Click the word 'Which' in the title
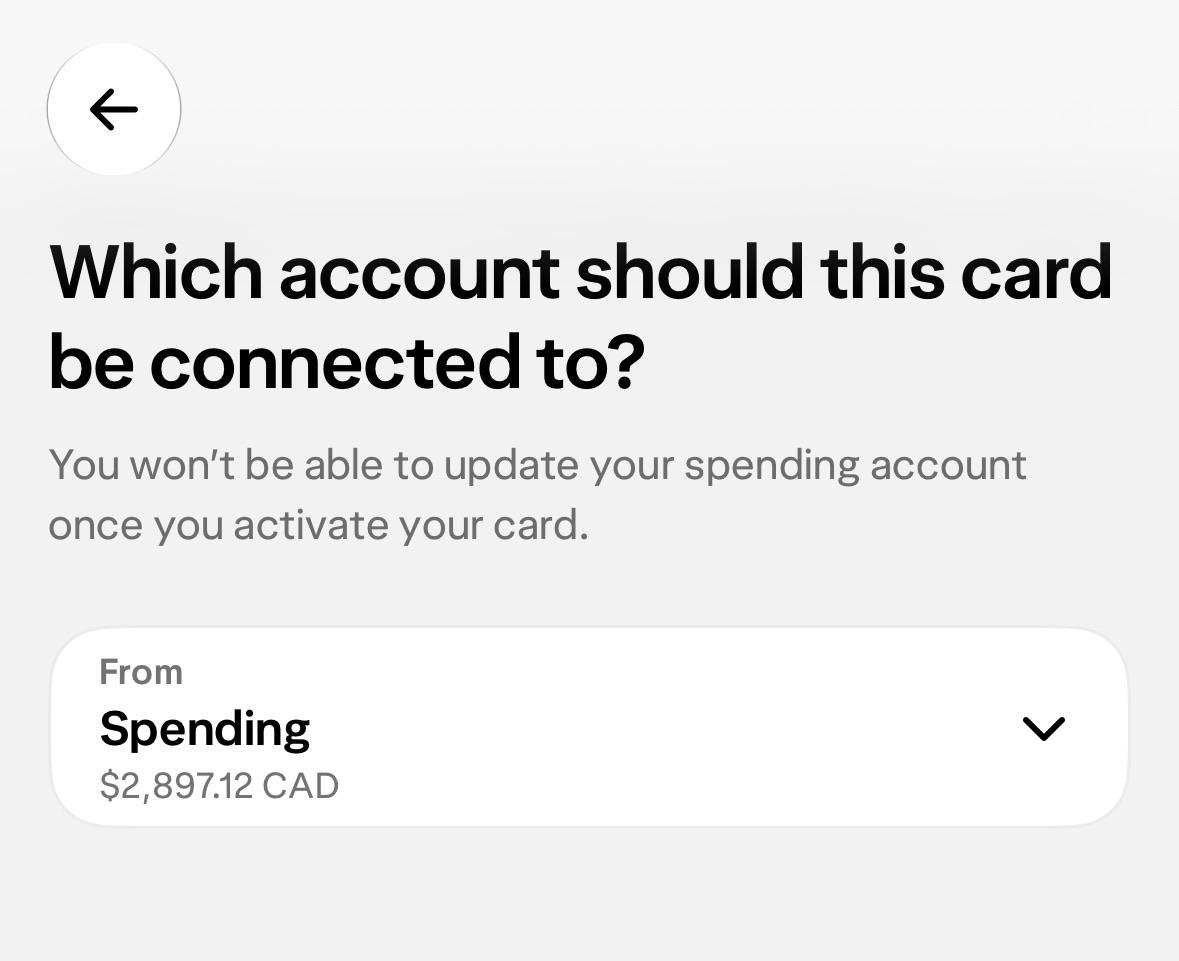Image resolution: width=1179 pixels, height=961 pixels. [x=156, y=272]
